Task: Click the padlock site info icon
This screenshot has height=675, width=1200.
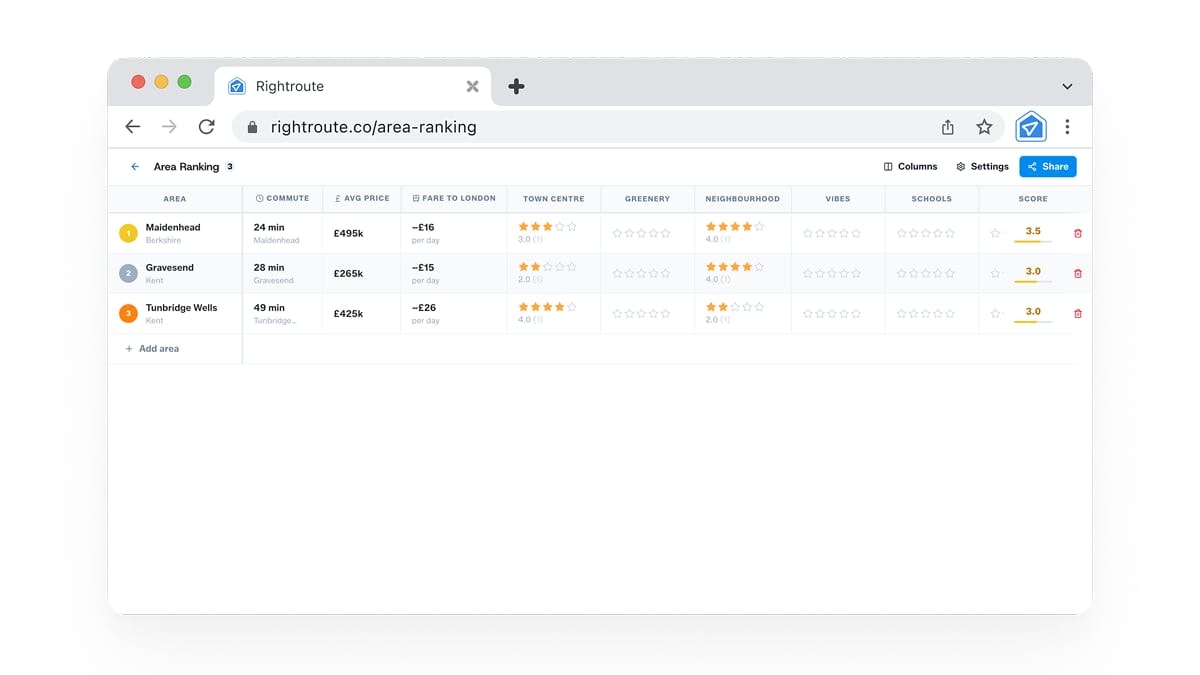Action: click(x=252, y=127)
